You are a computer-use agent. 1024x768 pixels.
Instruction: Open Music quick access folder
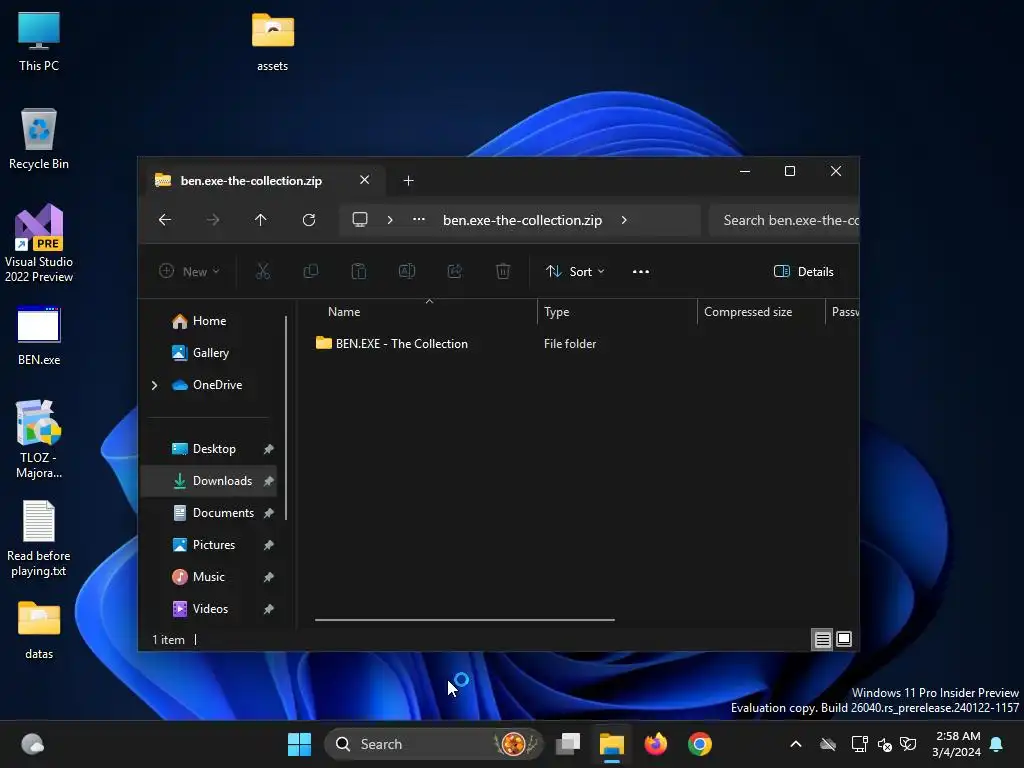[x=209, y=577]
